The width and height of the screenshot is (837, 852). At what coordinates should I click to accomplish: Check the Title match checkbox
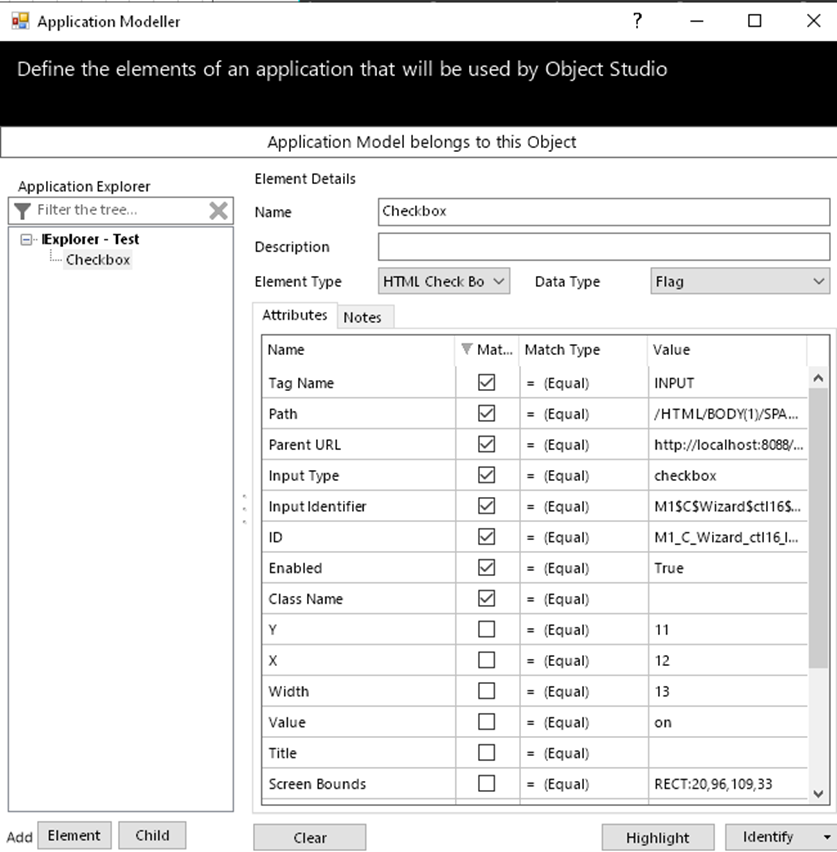(x=486, y=753)
